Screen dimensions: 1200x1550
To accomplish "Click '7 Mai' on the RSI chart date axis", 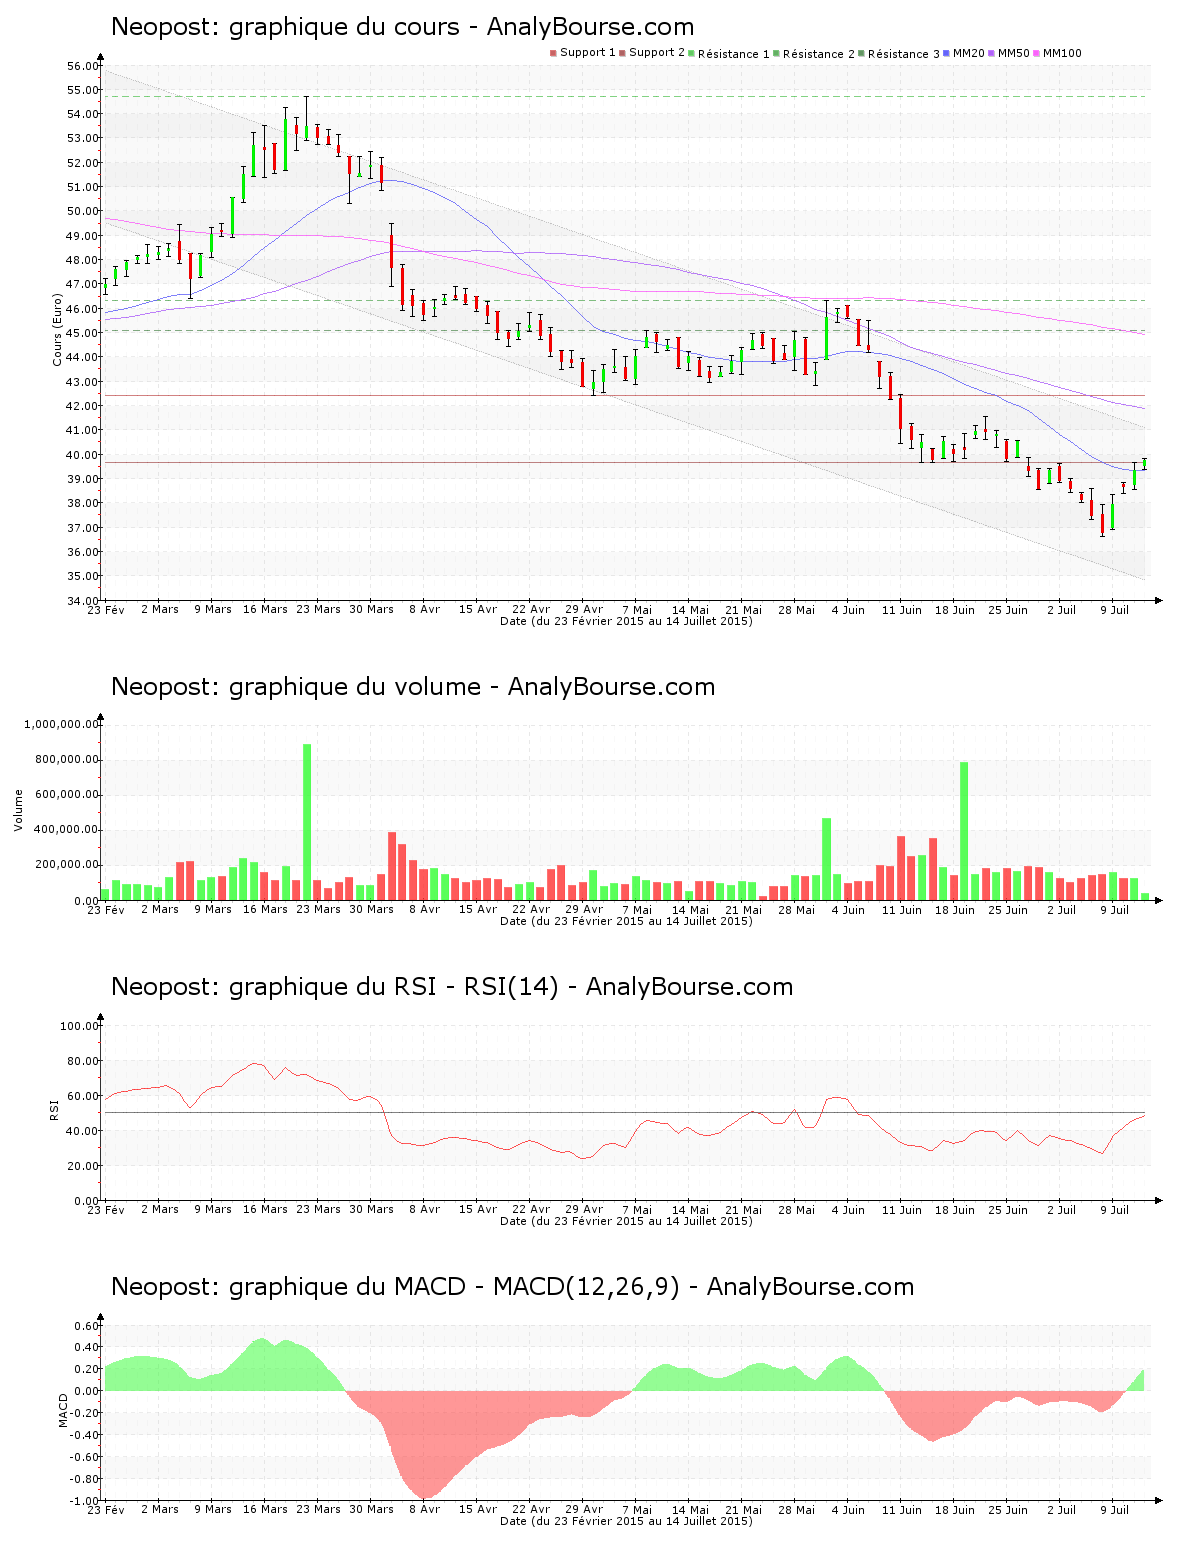I will [636, 1209].
